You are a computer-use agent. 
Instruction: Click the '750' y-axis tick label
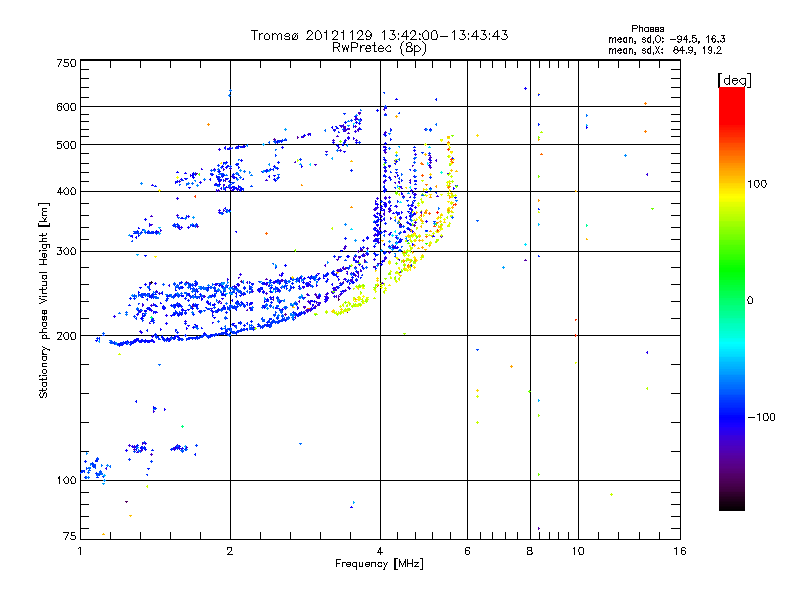point(66,63)
